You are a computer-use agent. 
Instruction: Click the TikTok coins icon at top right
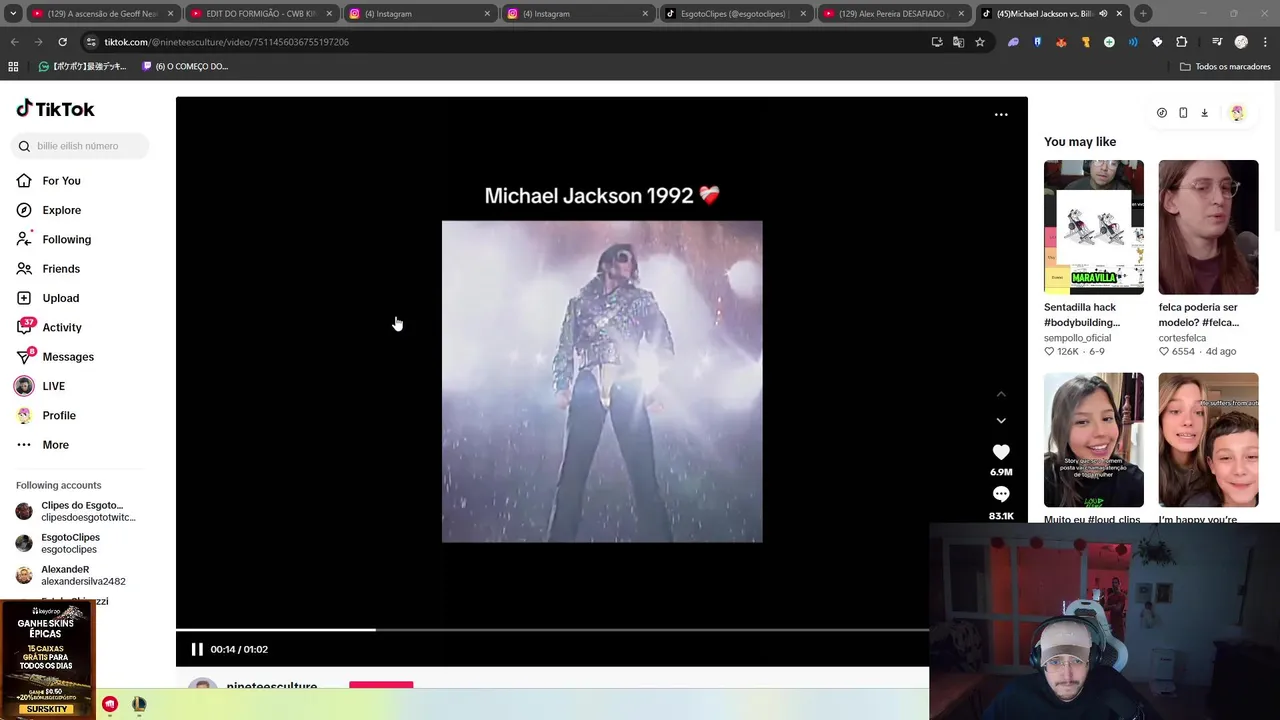click(x=1161, y=113)
